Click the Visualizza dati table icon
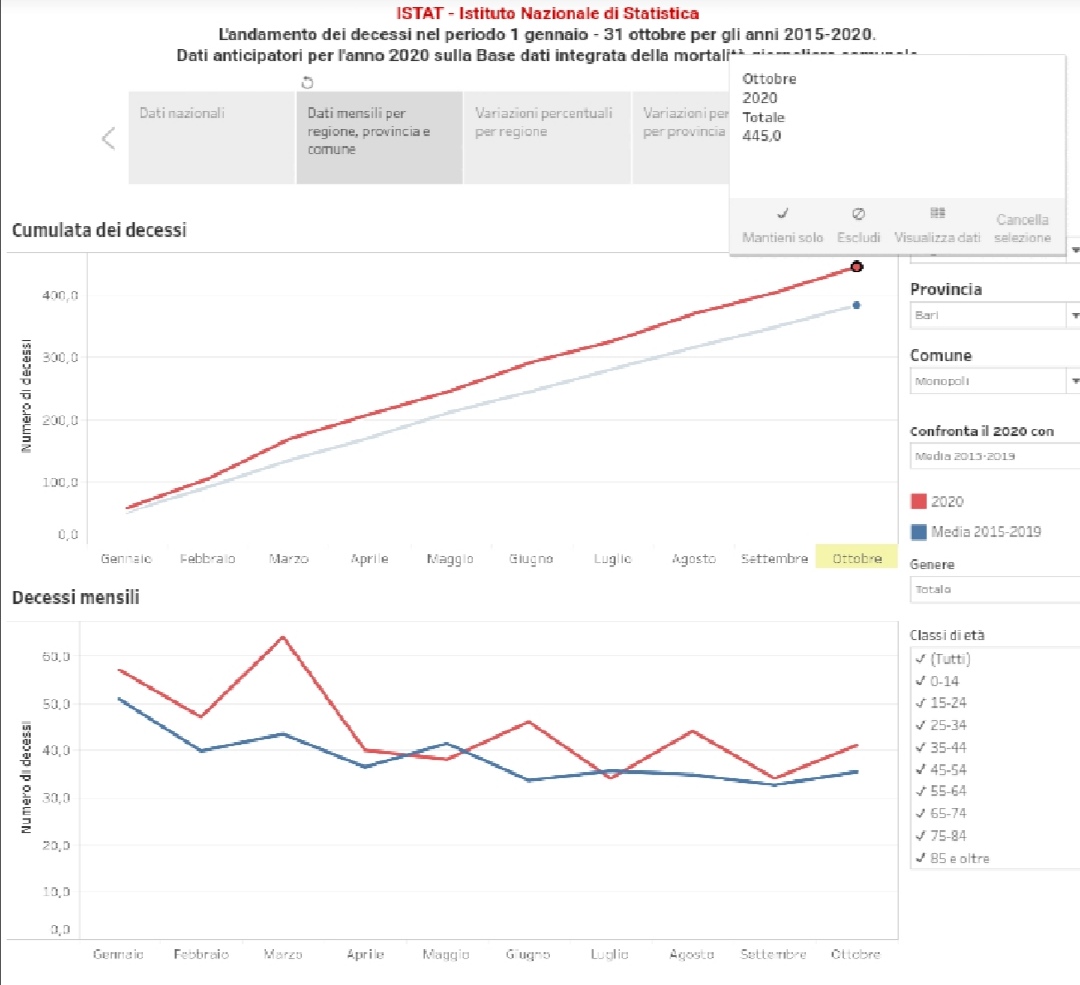 tap(937, 213)
